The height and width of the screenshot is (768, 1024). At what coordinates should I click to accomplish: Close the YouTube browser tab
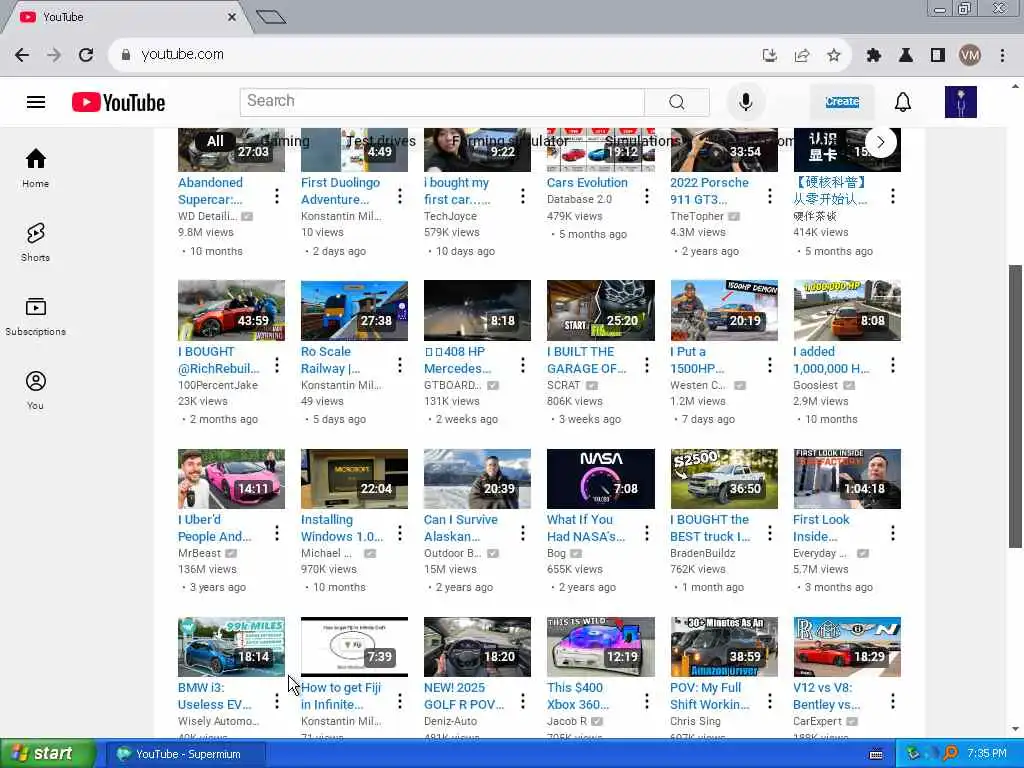tap(232, 17)
